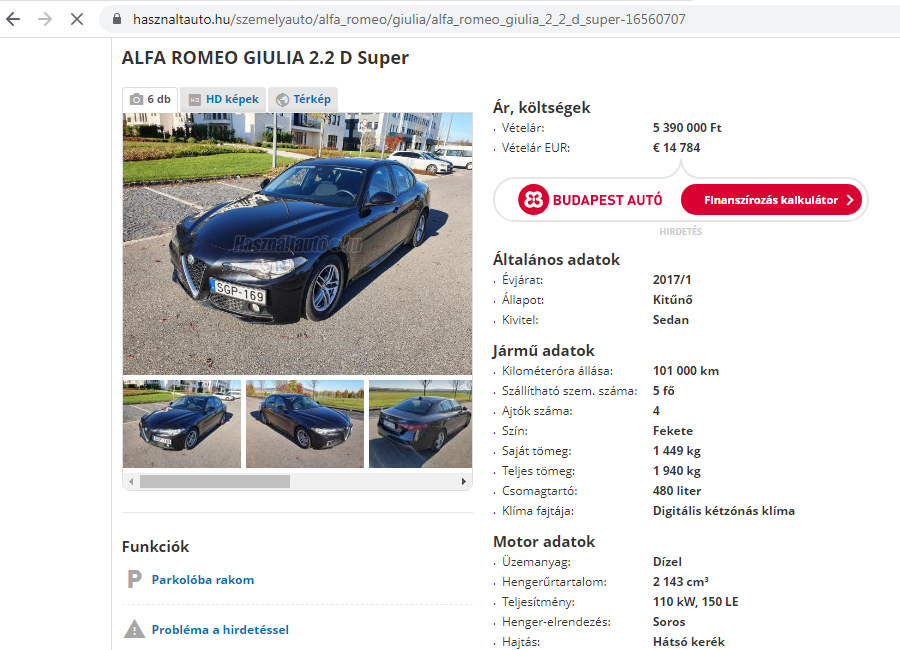Viewport: 900px width, 650px height.
Task: Click Probléma a hirdetéssel link
Action: pos(220,629)
